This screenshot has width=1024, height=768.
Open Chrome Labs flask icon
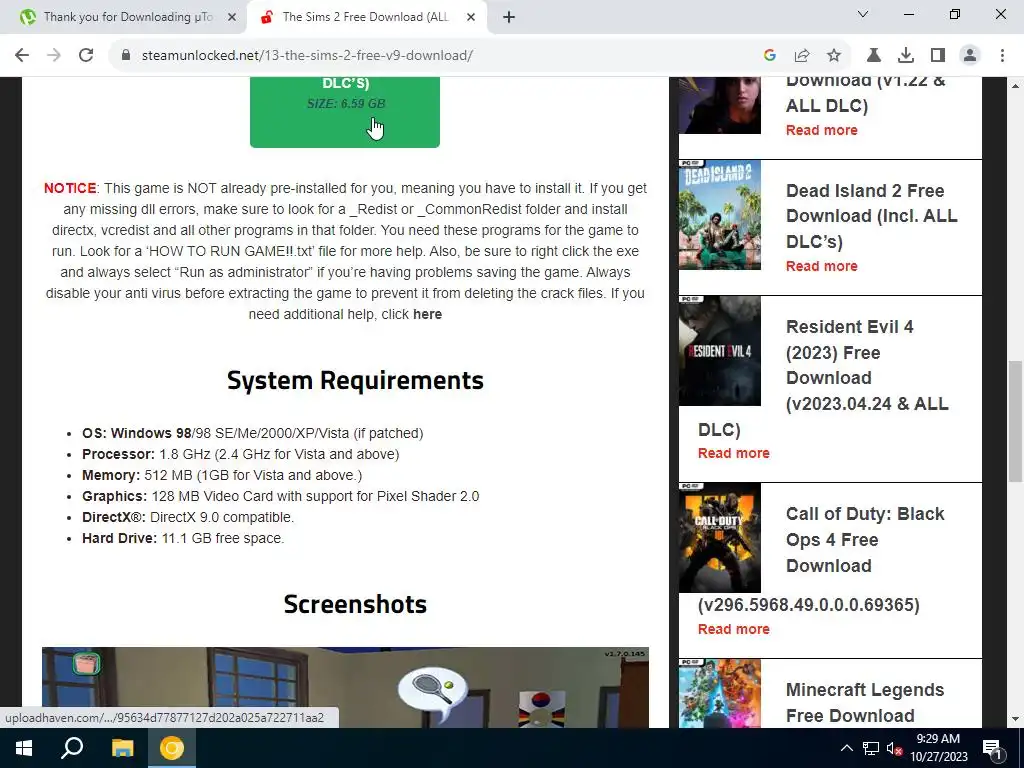[x=873, y=56]
